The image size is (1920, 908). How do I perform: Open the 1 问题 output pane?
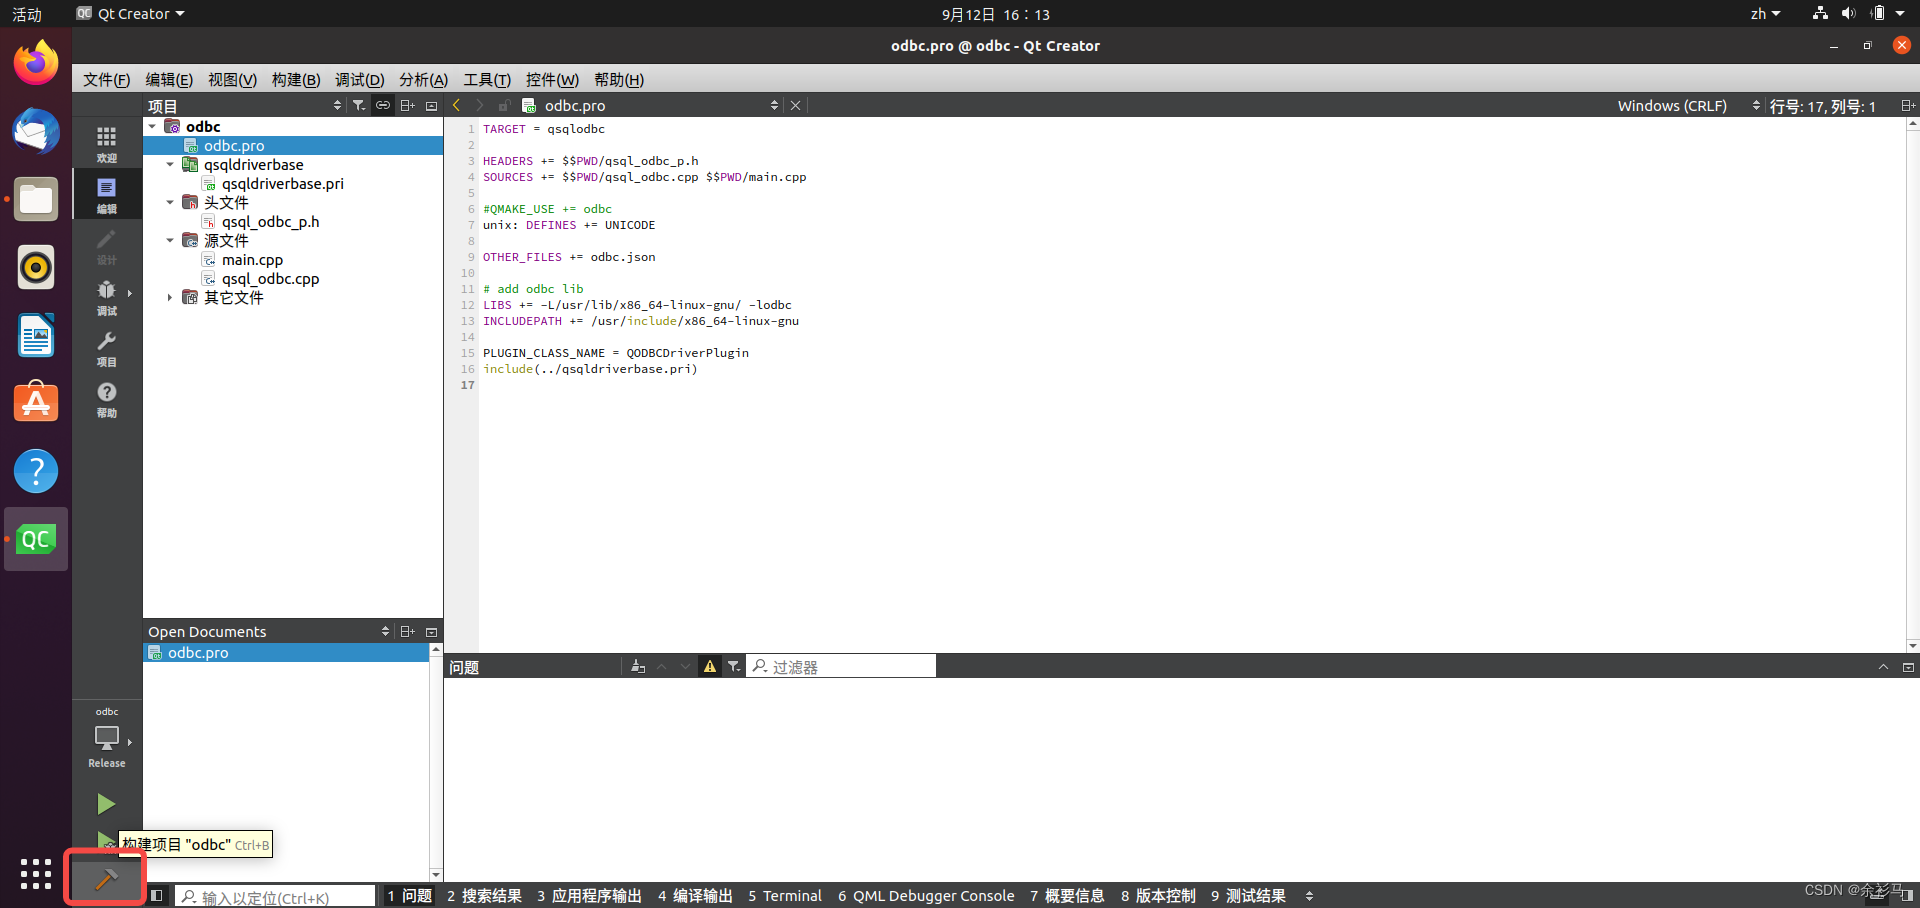tap(410, 895)
